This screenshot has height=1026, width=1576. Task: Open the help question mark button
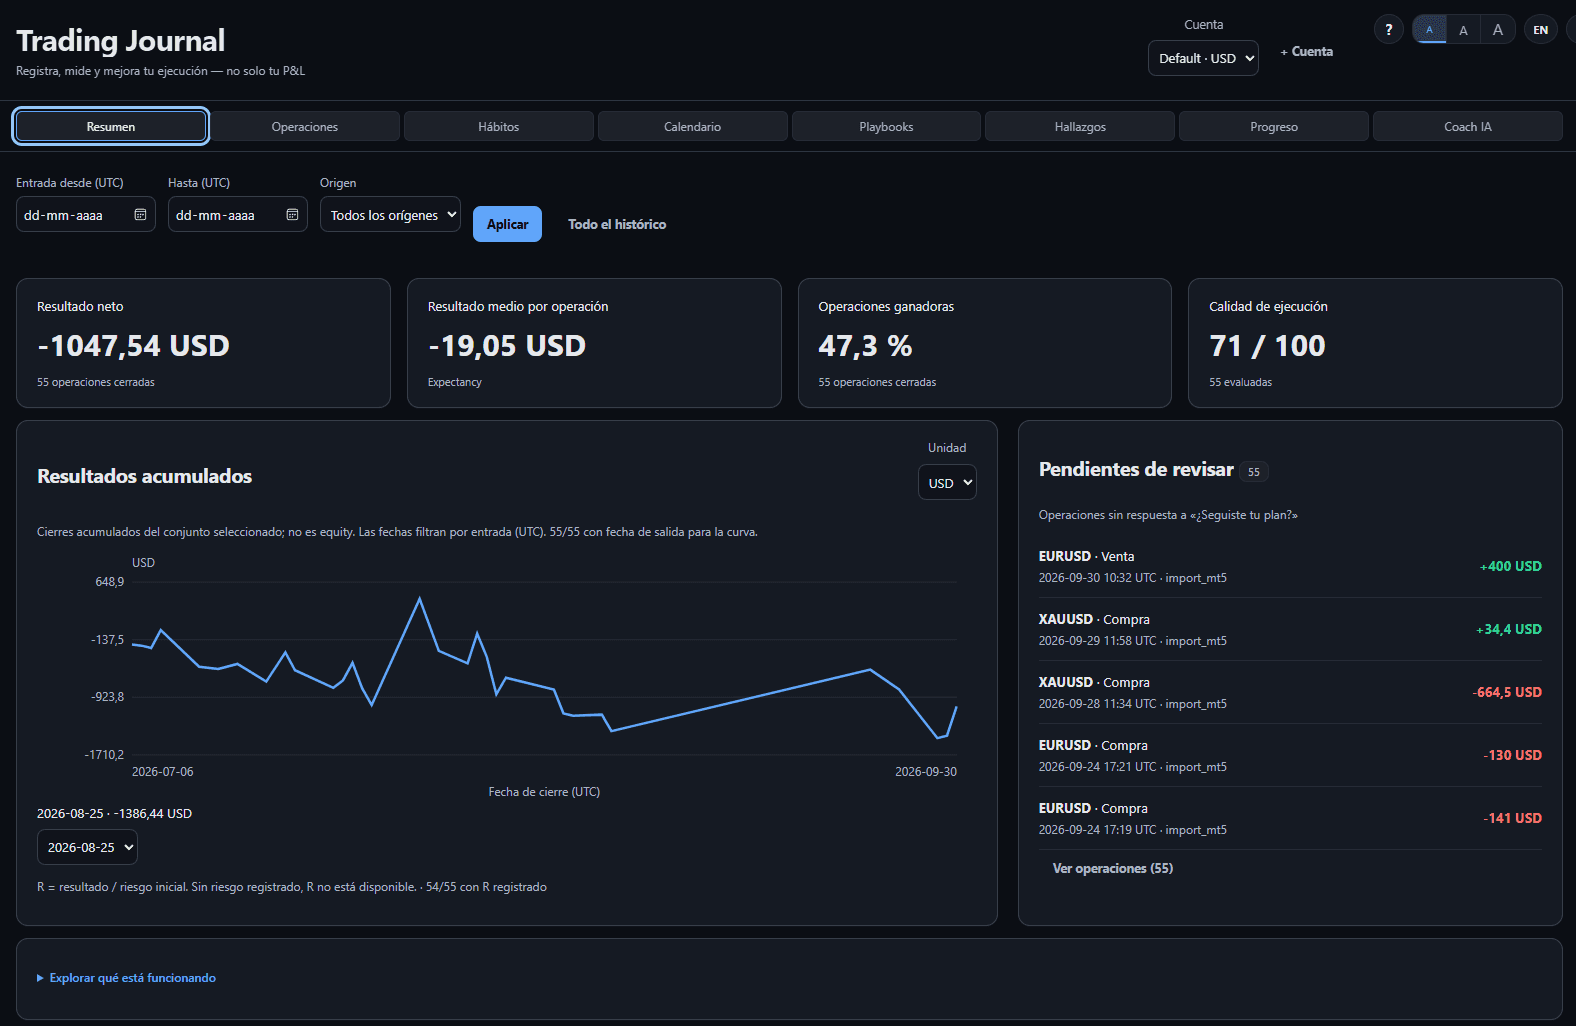[x=1388, y=30]
